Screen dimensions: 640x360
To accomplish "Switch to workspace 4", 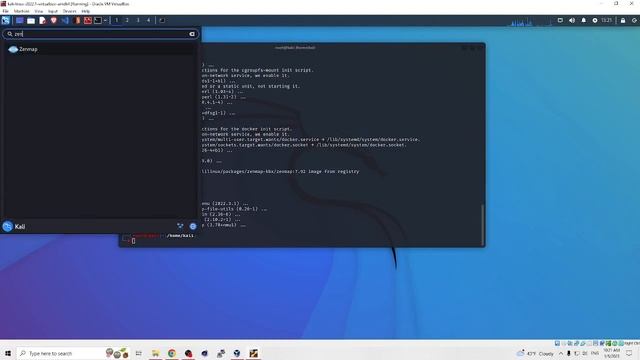I will (149, 20).
